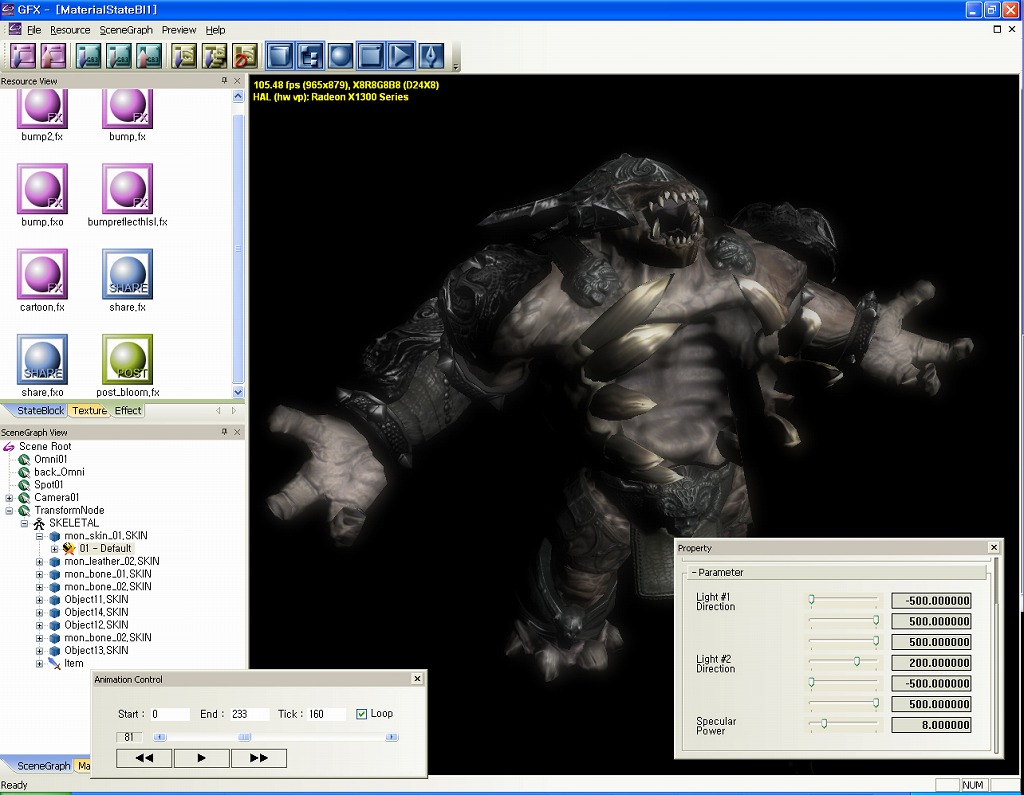This screenshot has width=1024, height=795.
Task: Click the toolbar icon with red prohibited sign
Action: point(245,55)
